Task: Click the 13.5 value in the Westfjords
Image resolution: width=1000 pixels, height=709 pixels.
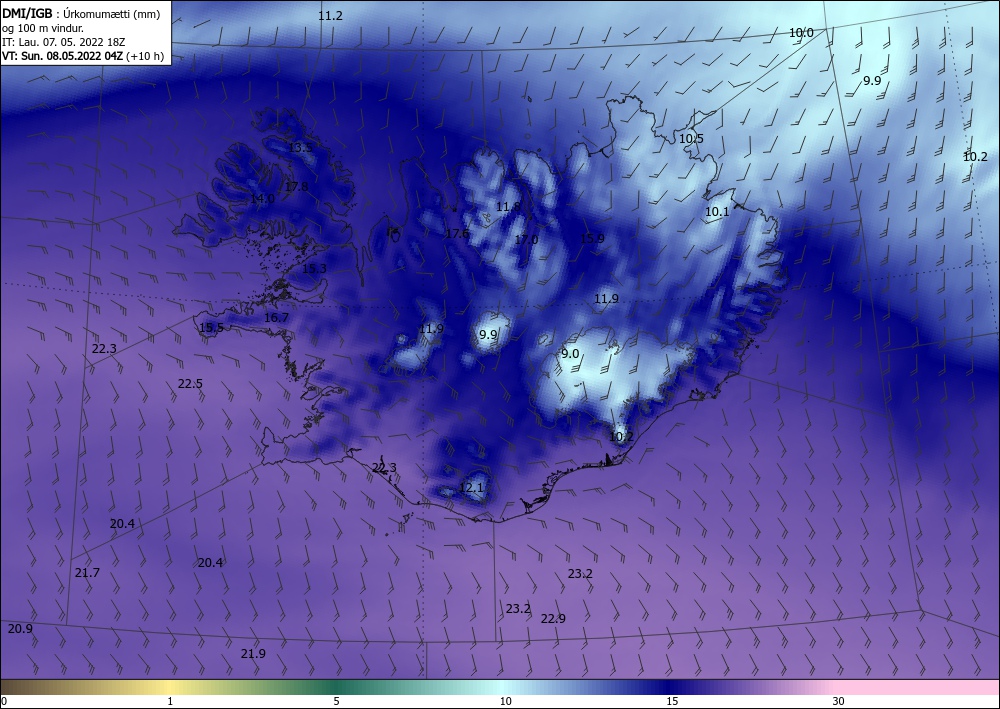Action: pos(300,147)
